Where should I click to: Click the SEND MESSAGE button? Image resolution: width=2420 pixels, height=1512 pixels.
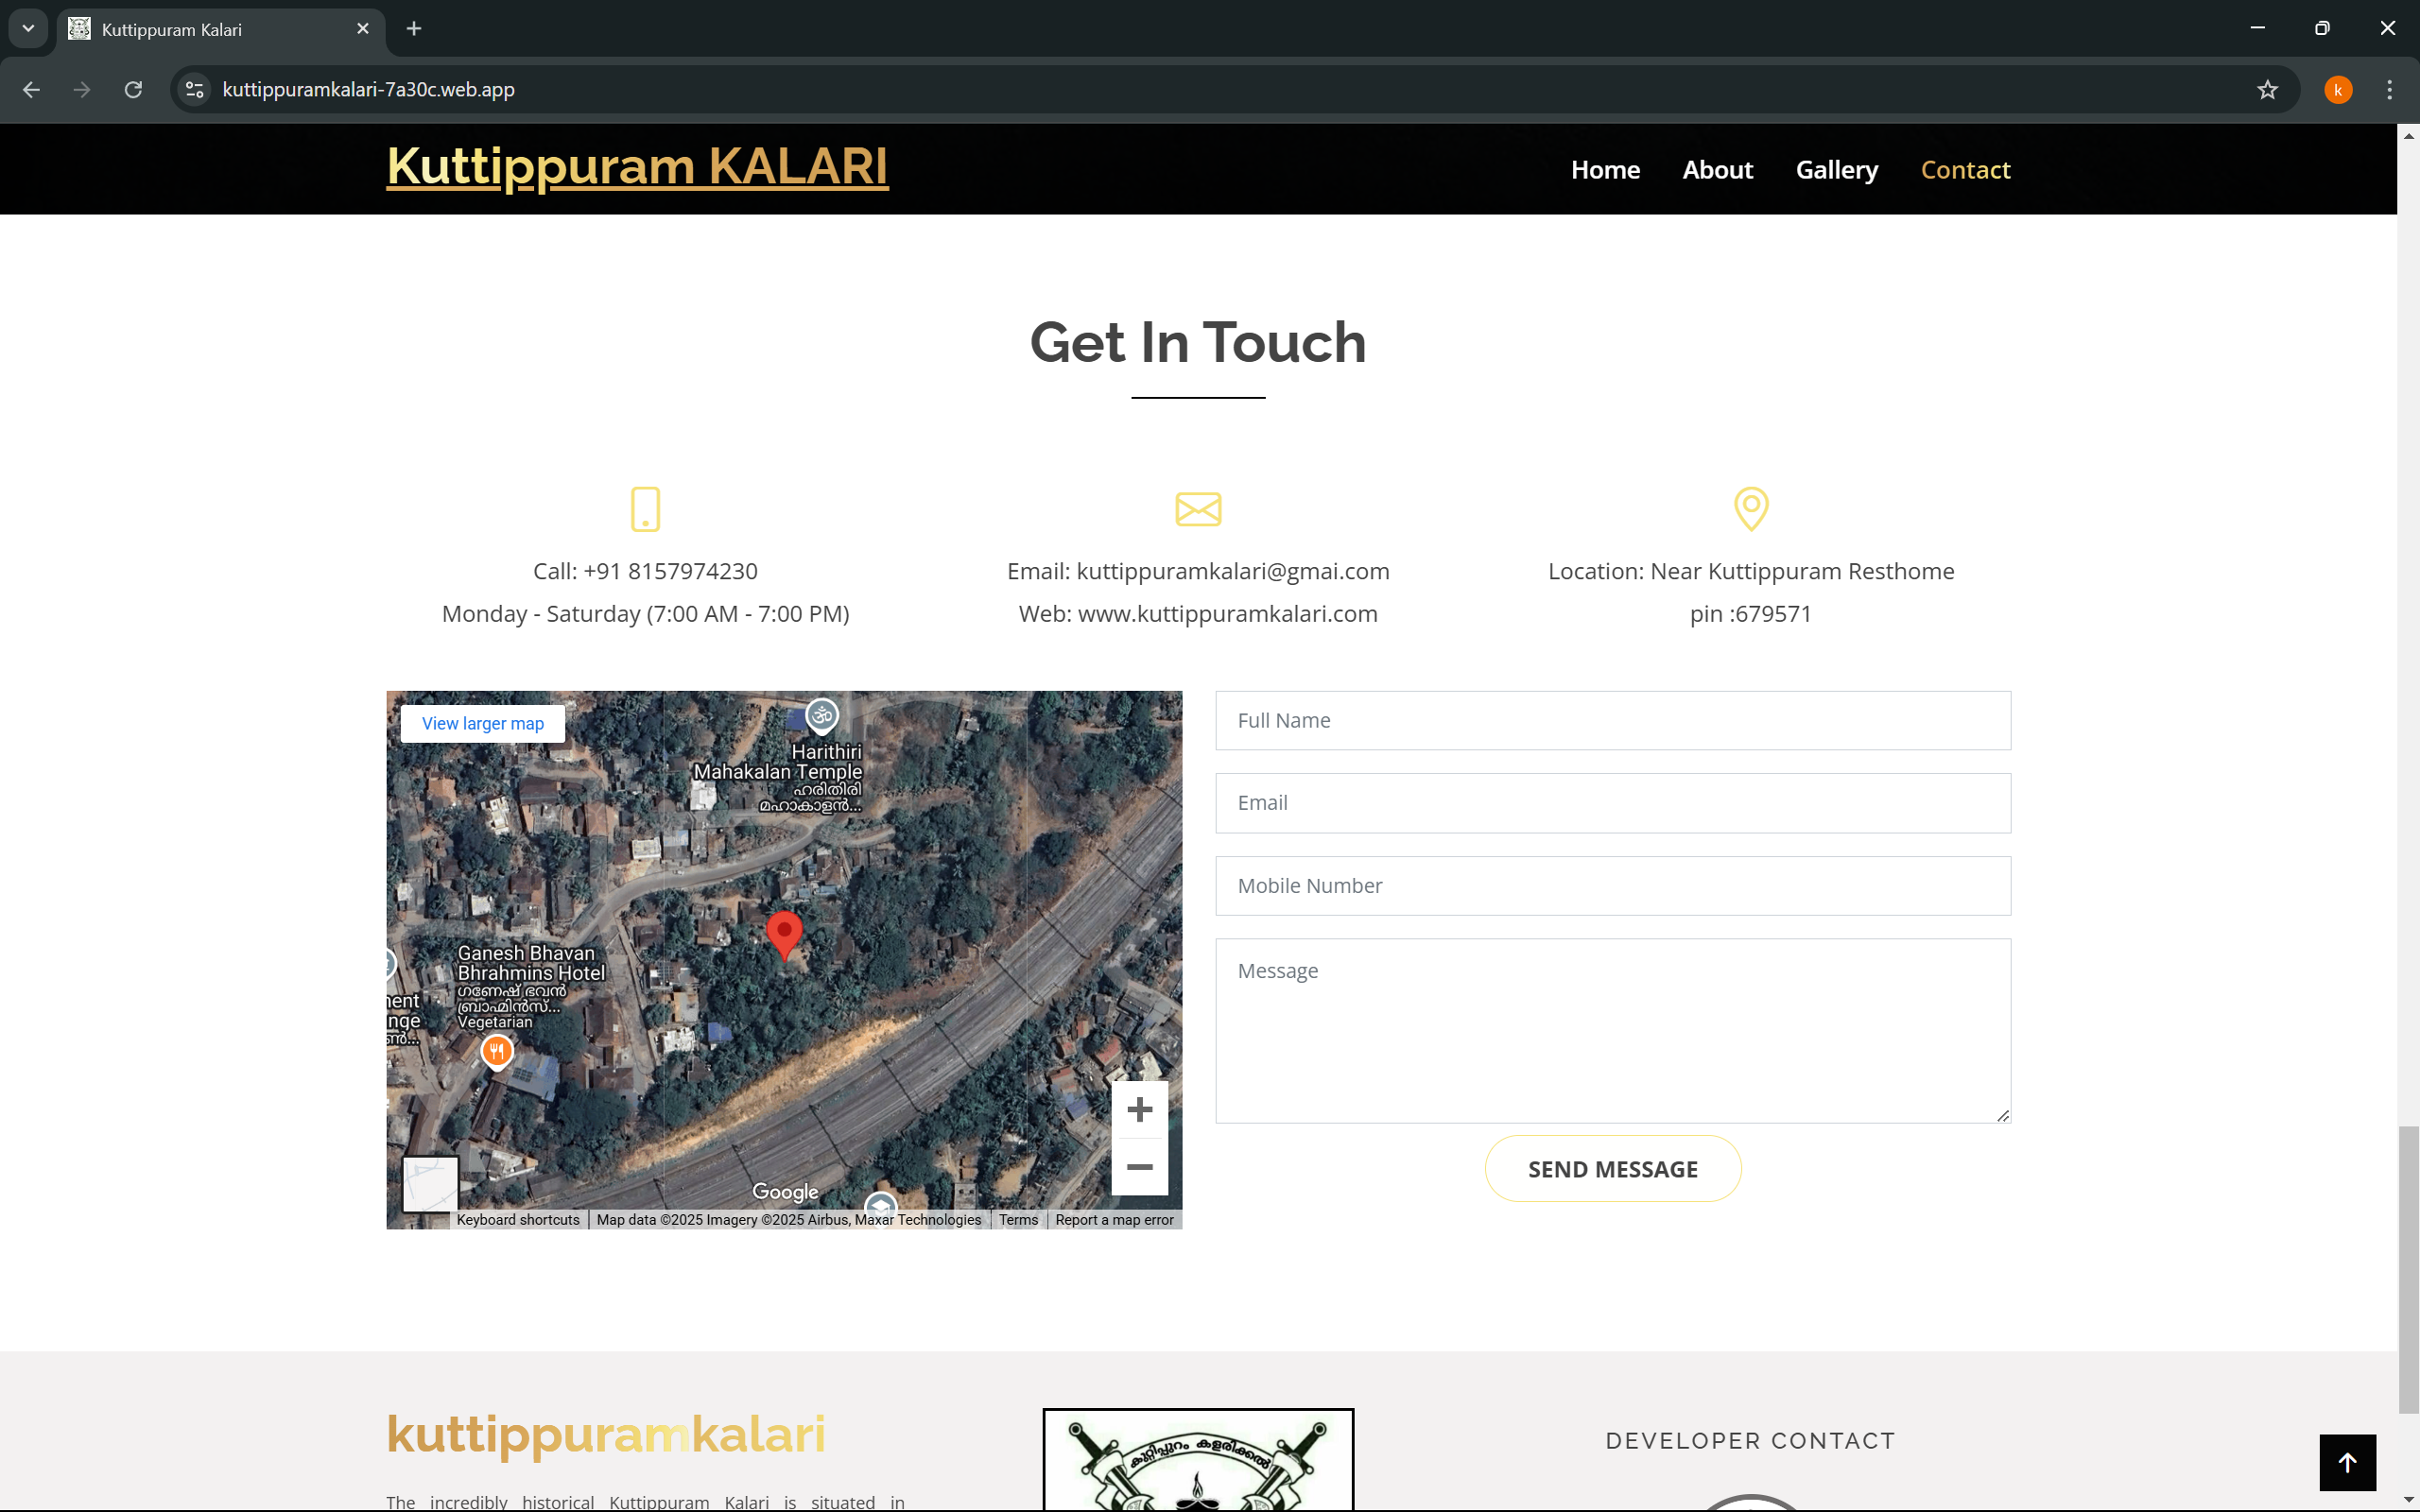pyautogui.click(x=1613, y=1168)
